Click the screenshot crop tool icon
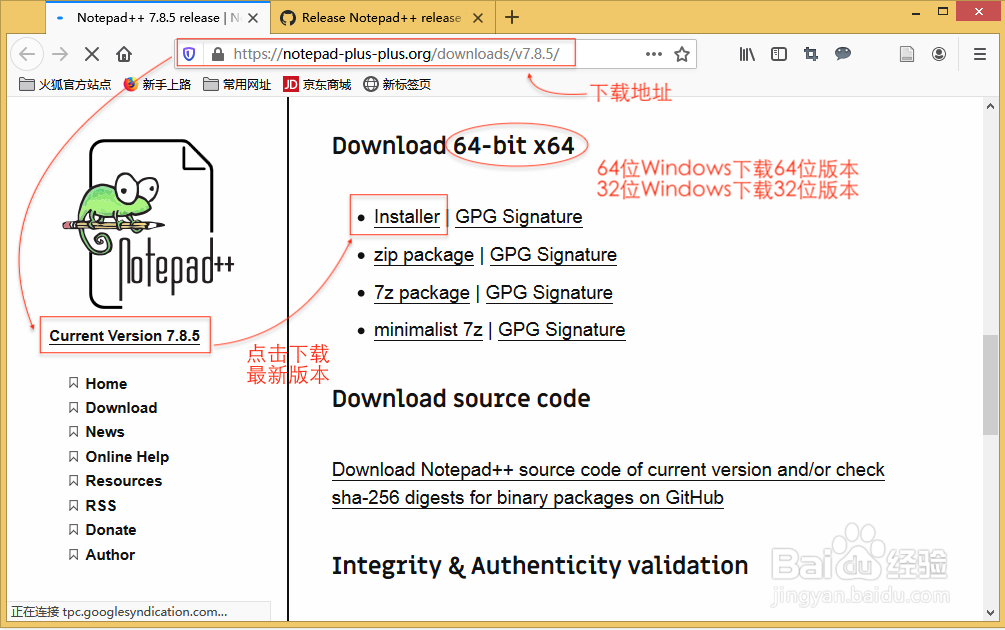Screen dimensions: 1005x630 (811, 54)
